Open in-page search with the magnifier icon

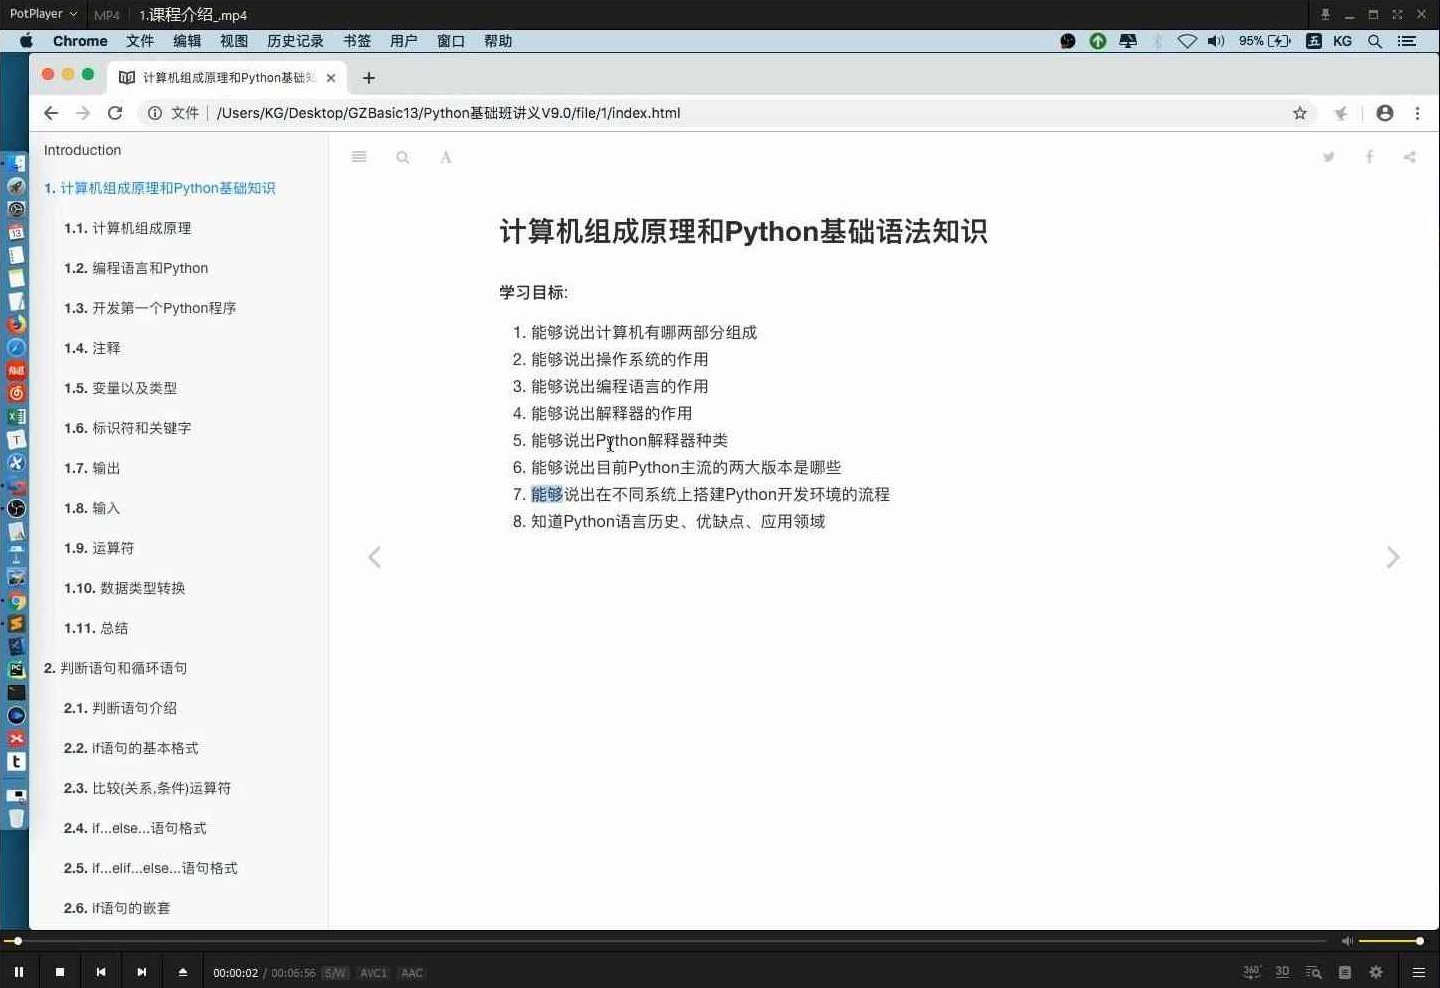pyautogui.click(x=402, y=157)
